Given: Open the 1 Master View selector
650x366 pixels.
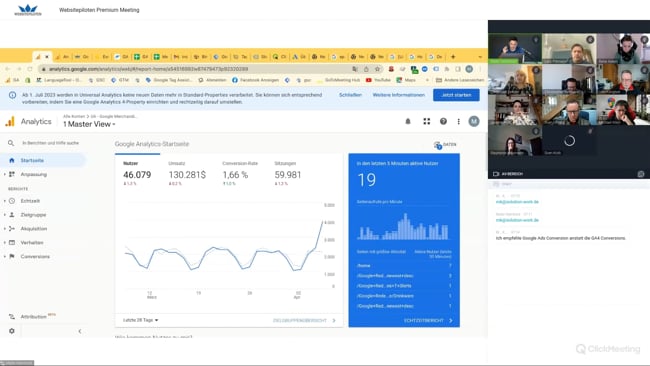Looking at the screenshot, I should coord(89,124).
